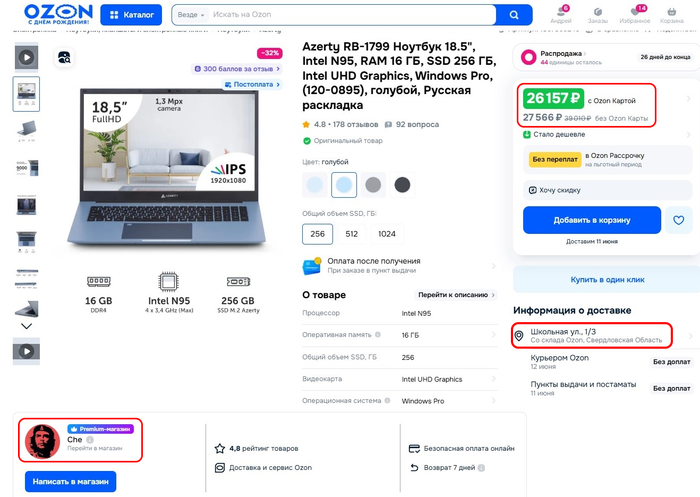The image size is (700, 497).
Task: Open the Каталог menu
Action: pyautogui.click(x=131, y=15)
